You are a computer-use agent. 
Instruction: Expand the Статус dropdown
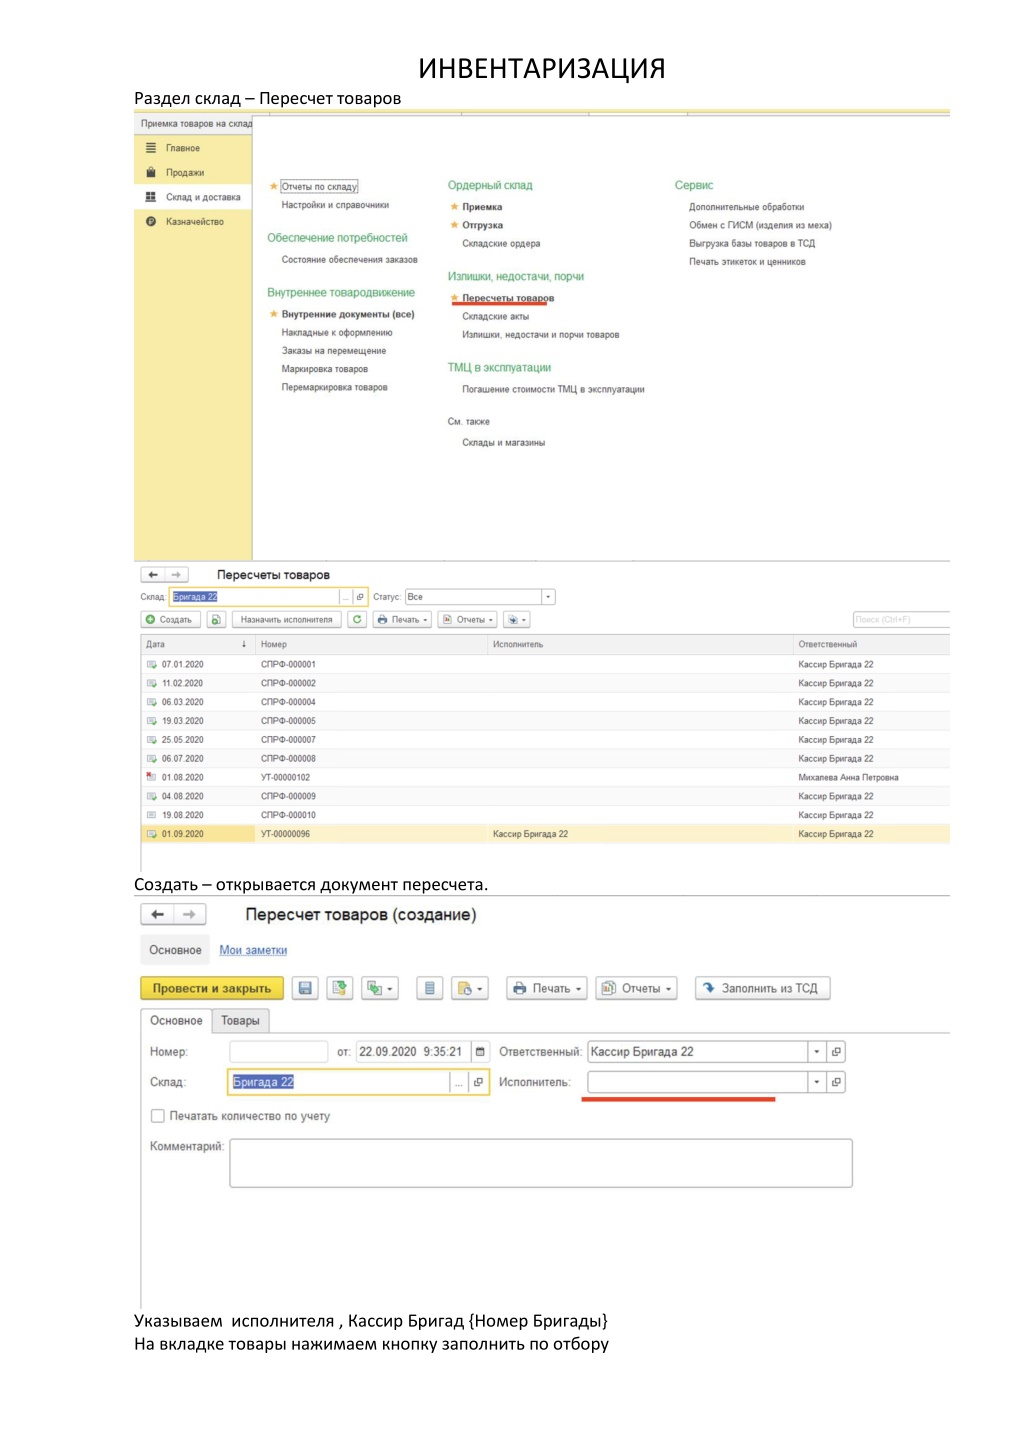[x=548, y=597]
